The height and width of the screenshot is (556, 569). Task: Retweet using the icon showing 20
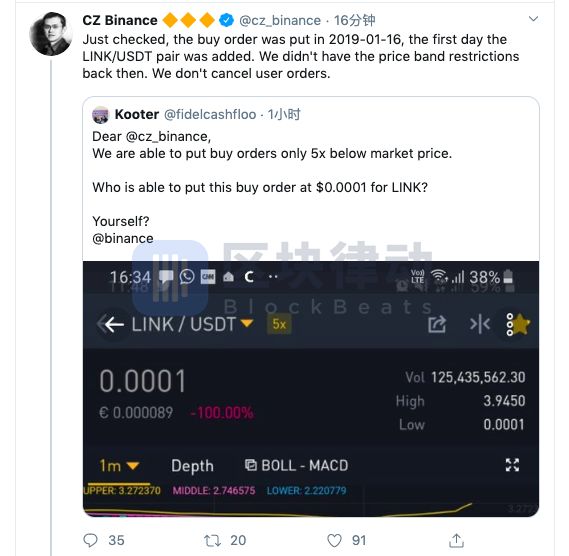pos(212,541)
